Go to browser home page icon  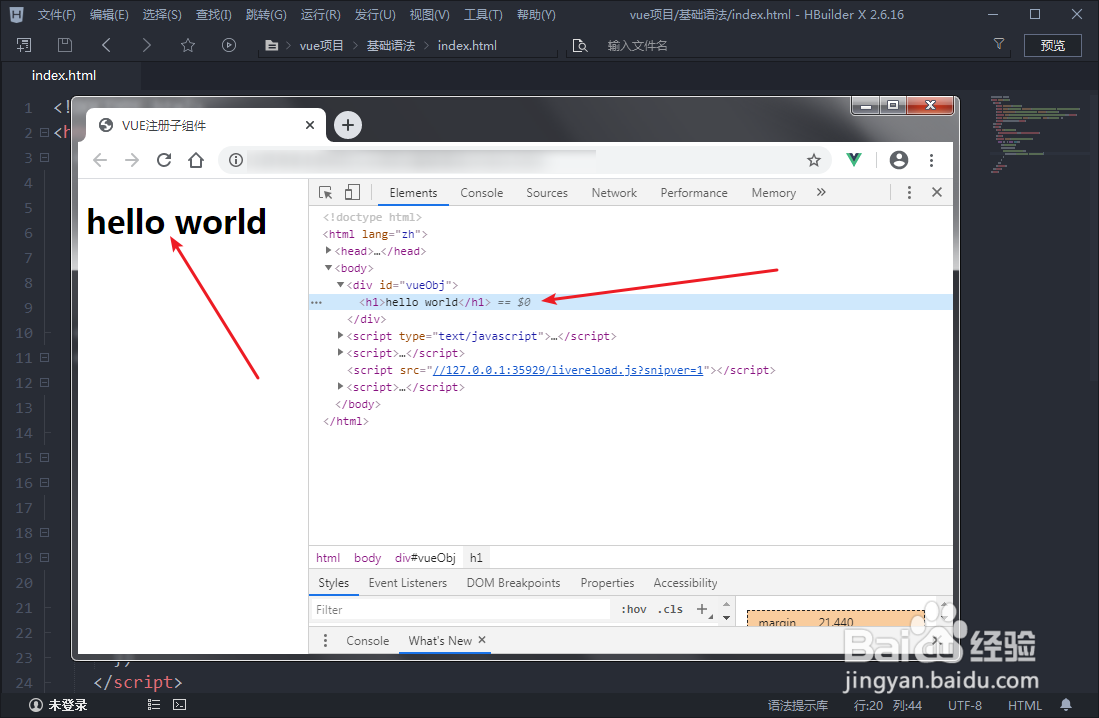click(196, 160)
